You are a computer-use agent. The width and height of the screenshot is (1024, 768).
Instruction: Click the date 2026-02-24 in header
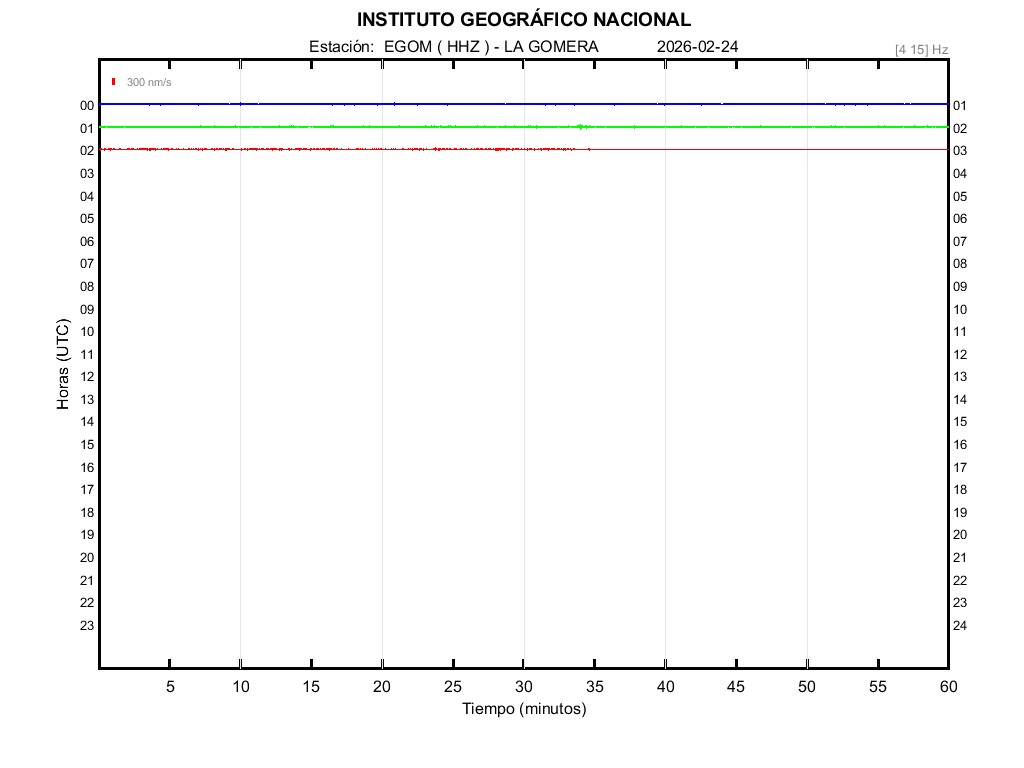(x=698, y=47)
